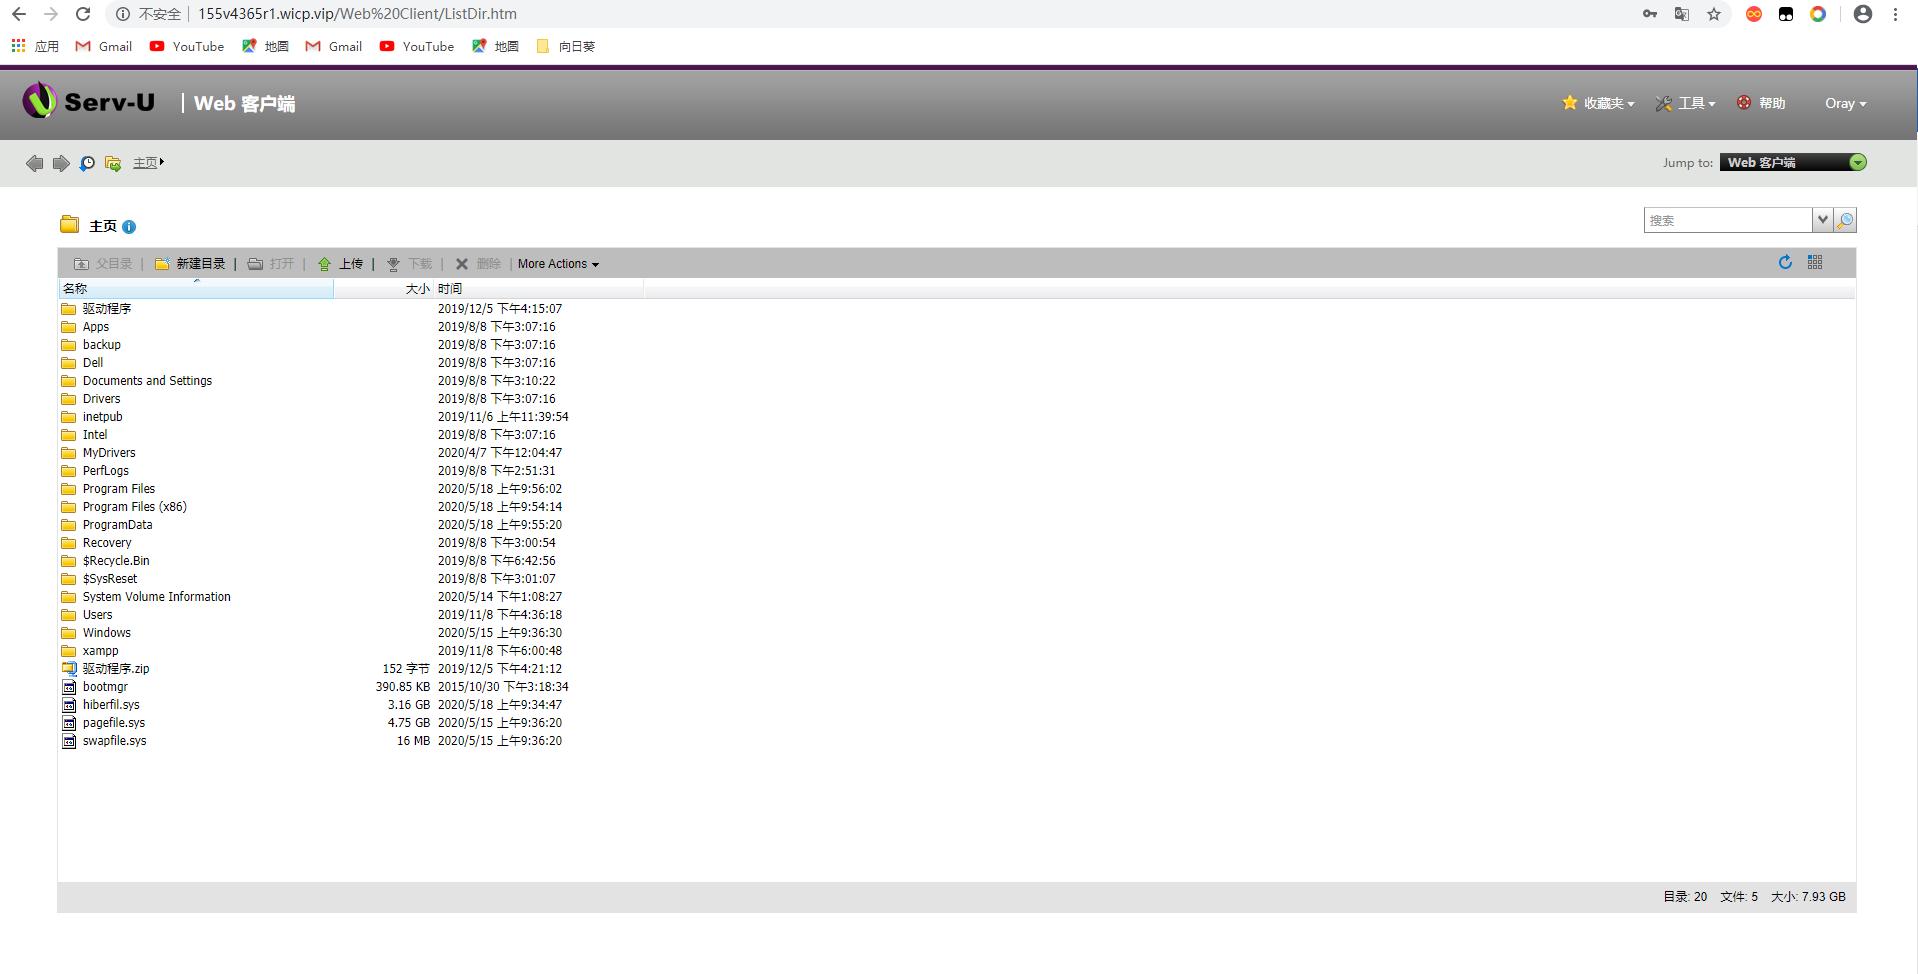The image size is (1918, 974).
Task: Select the $Recycle.Bin folder
Action: click(x=116, y=561)
